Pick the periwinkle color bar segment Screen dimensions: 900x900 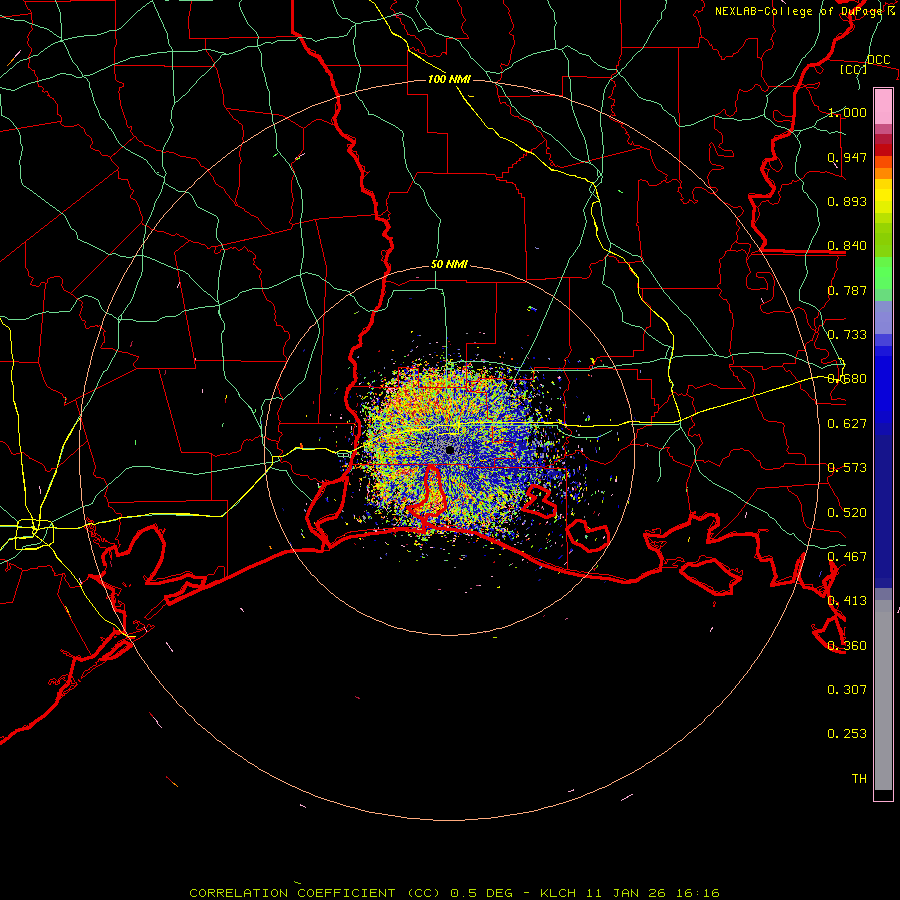883,317
